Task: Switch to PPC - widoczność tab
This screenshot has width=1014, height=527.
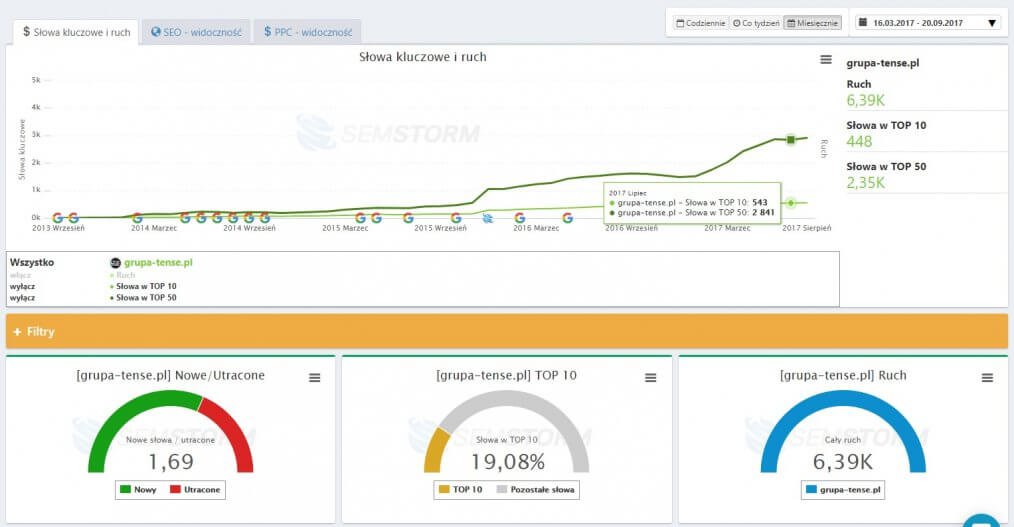Action: pos(308,32)
